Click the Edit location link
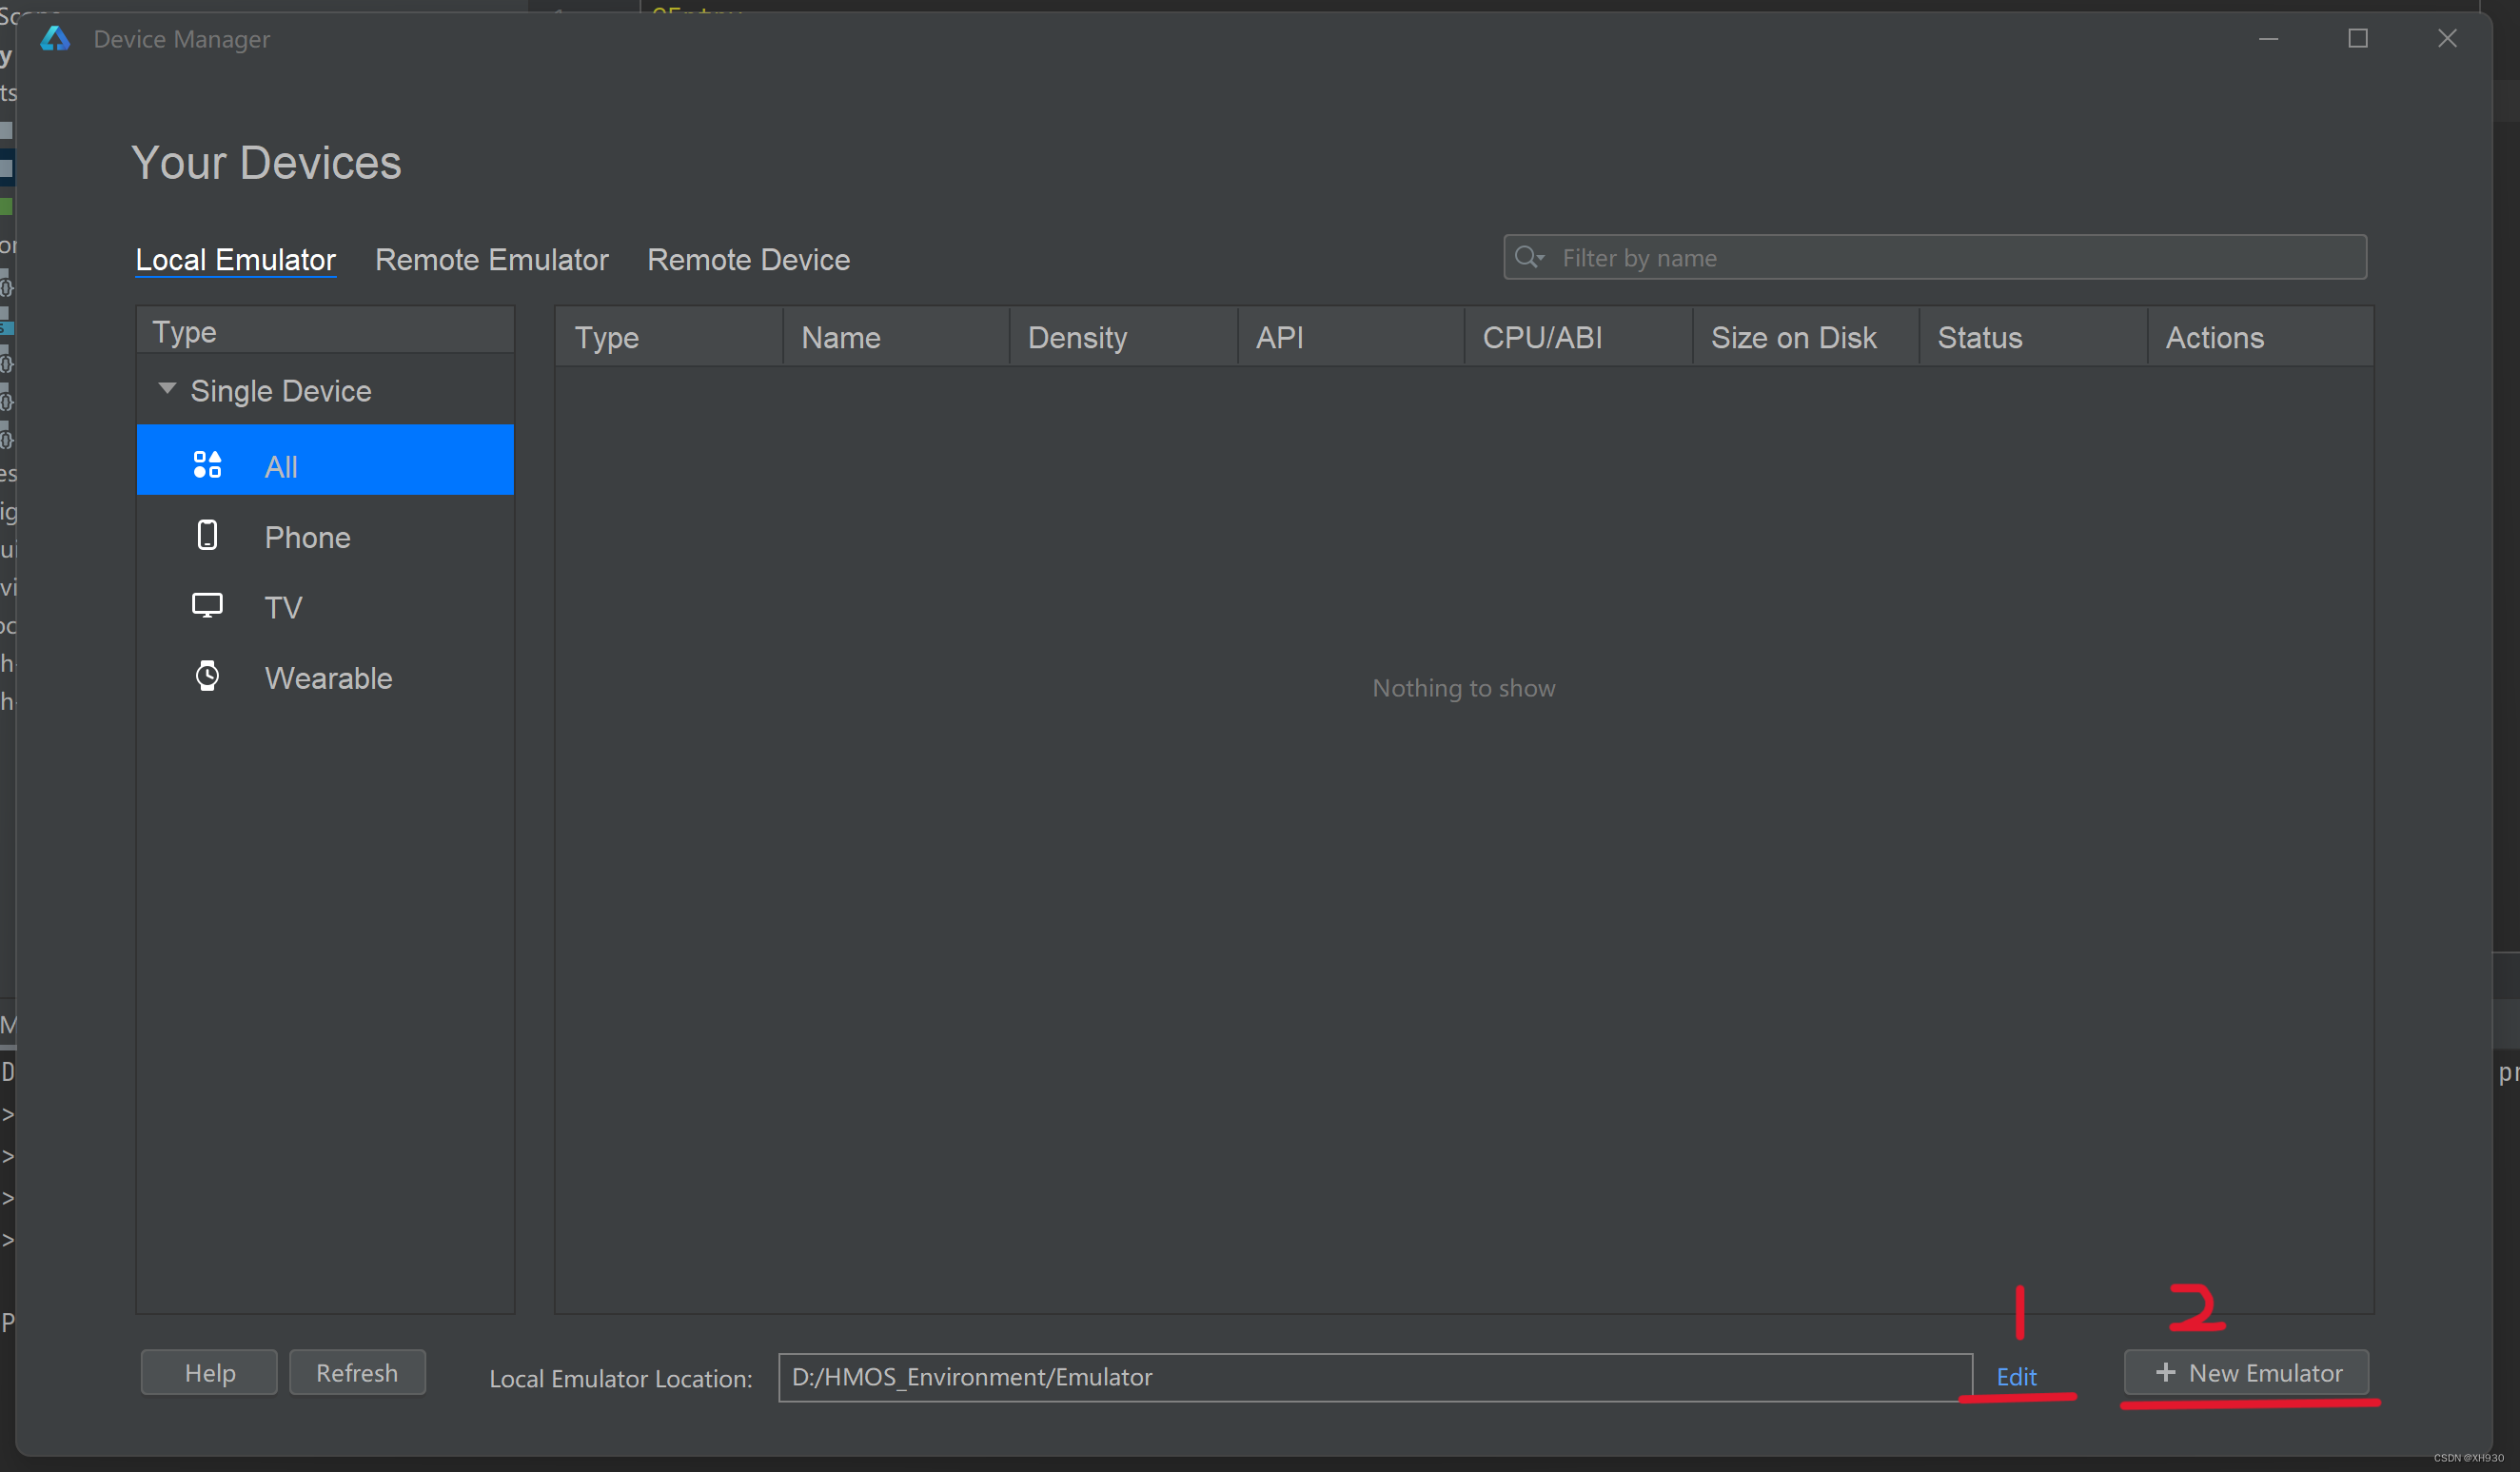The height and width of the screenshot is (1472, 2520). coord(2015,1377)
